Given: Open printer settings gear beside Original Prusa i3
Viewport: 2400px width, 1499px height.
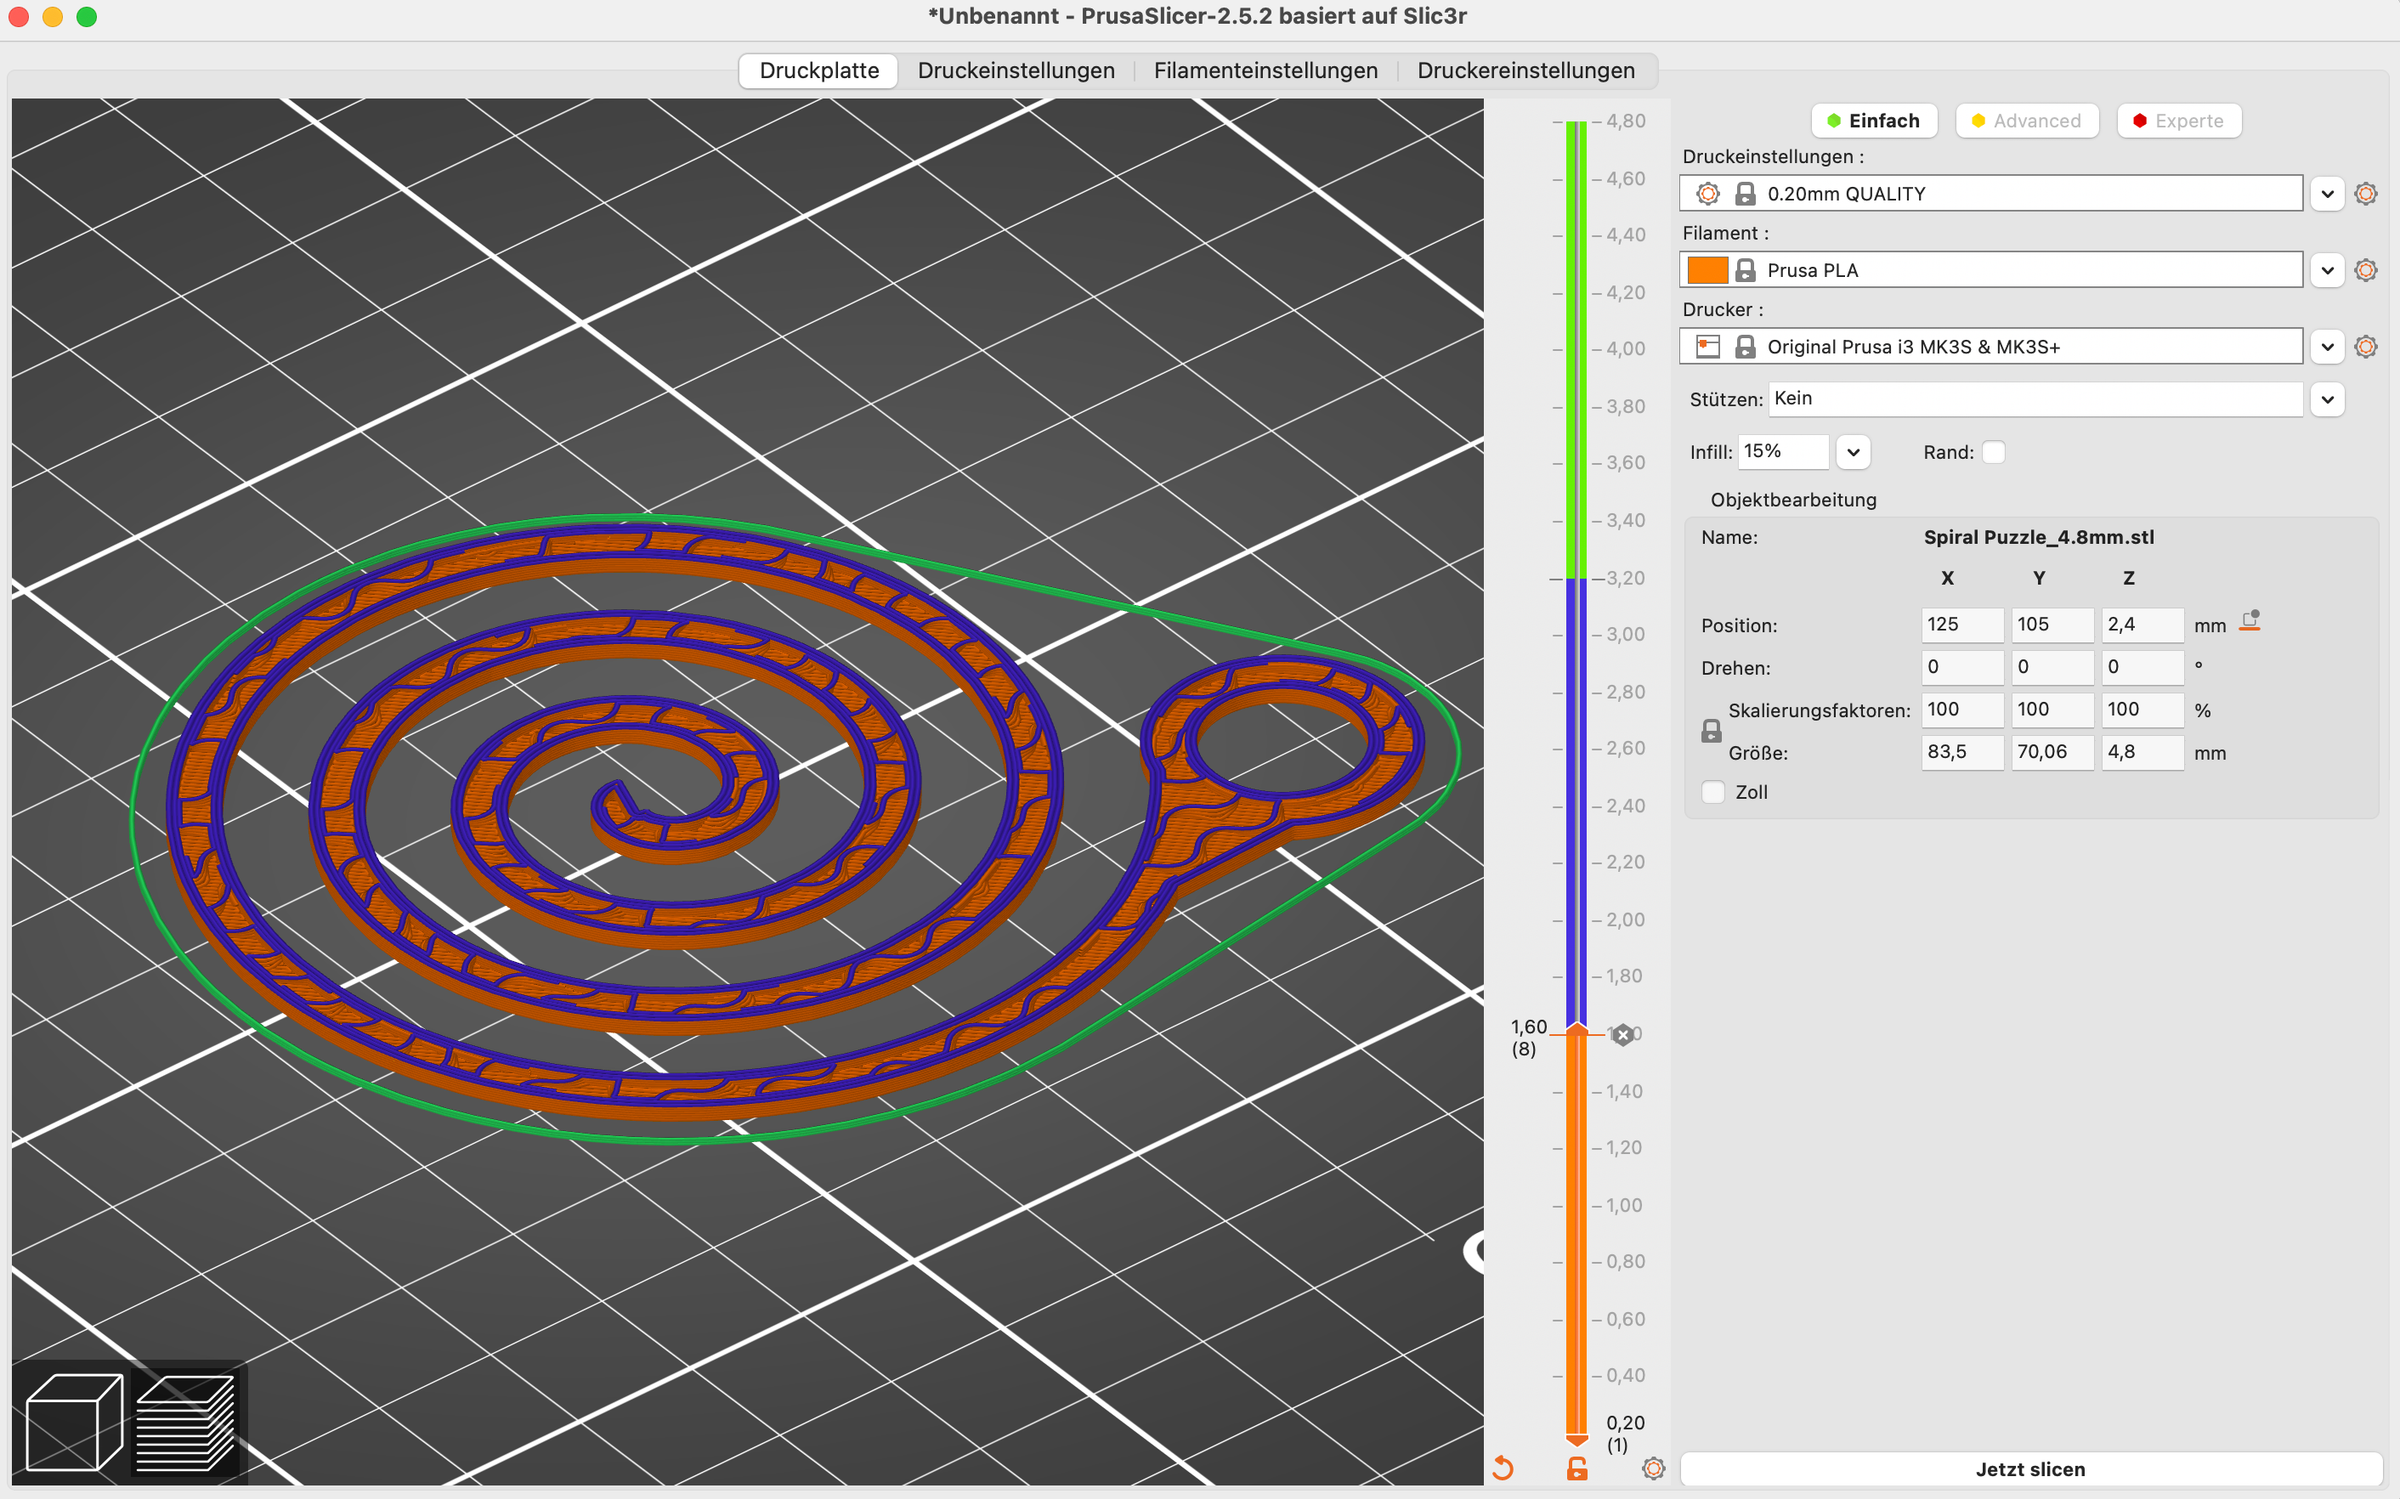Looking at the screenshot, I should click(2366, 346).
